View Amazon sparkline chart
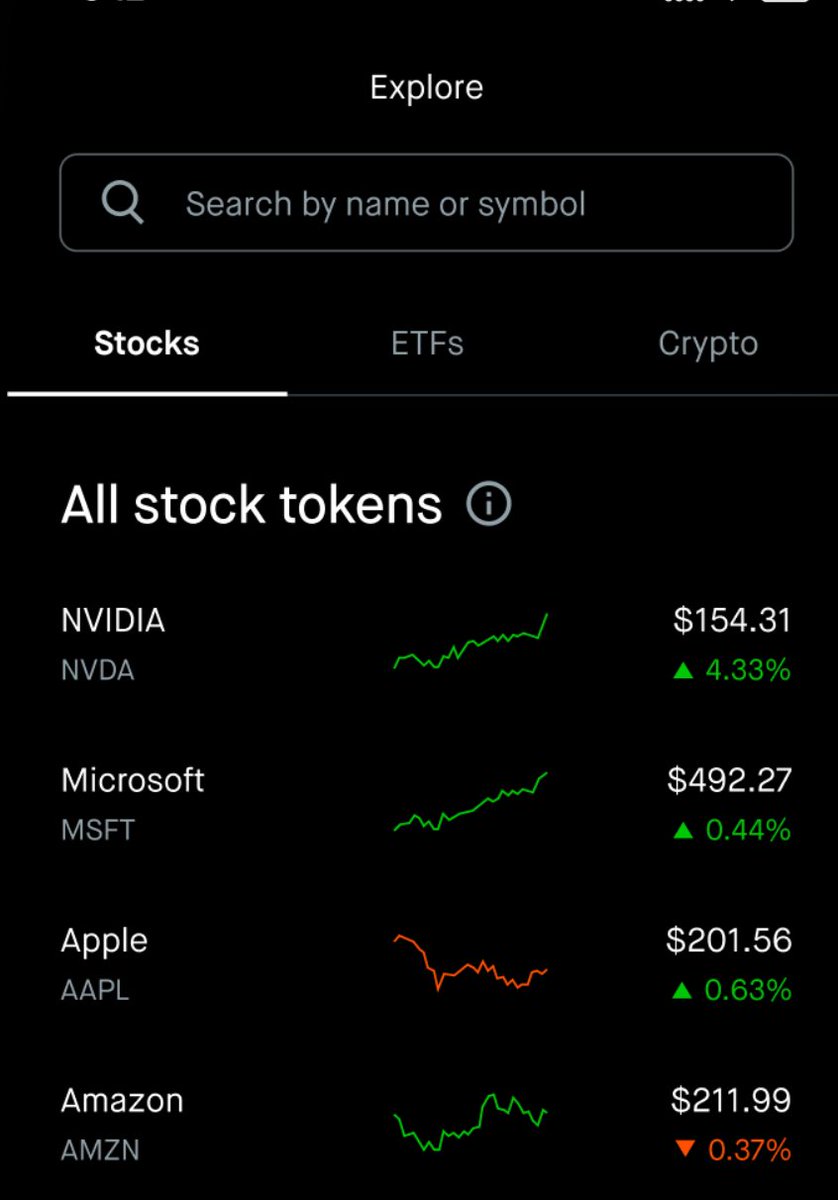This screenshot has height=1200, width=838. 471,1122
